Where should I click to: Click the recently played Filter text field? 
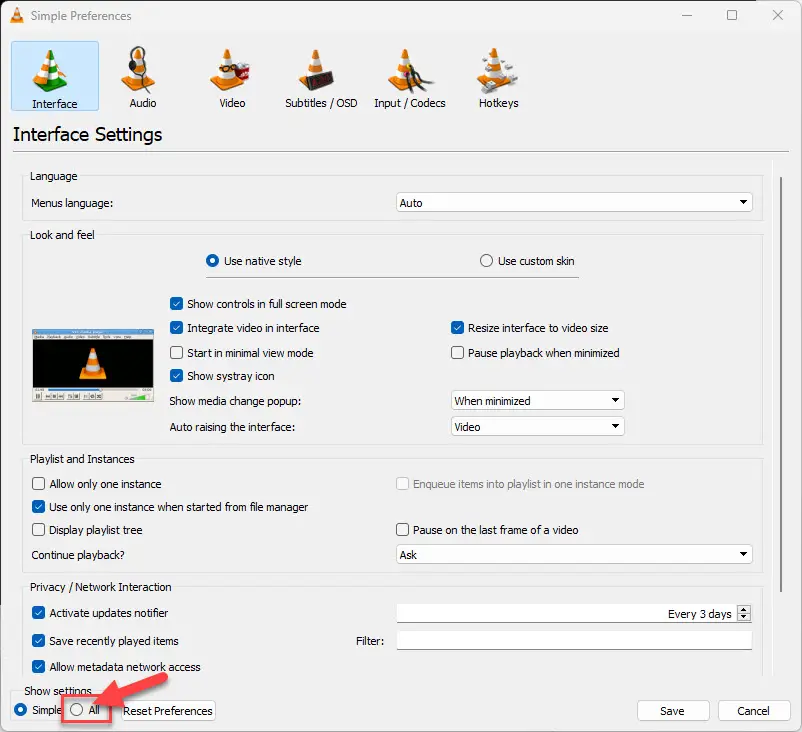coord(574,640)
